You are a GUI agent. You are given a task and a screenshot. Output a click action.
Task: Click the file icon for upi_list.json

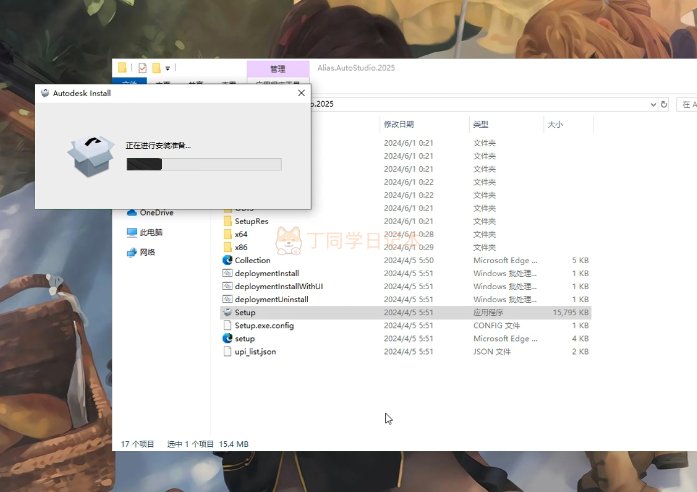pos(227,352)
